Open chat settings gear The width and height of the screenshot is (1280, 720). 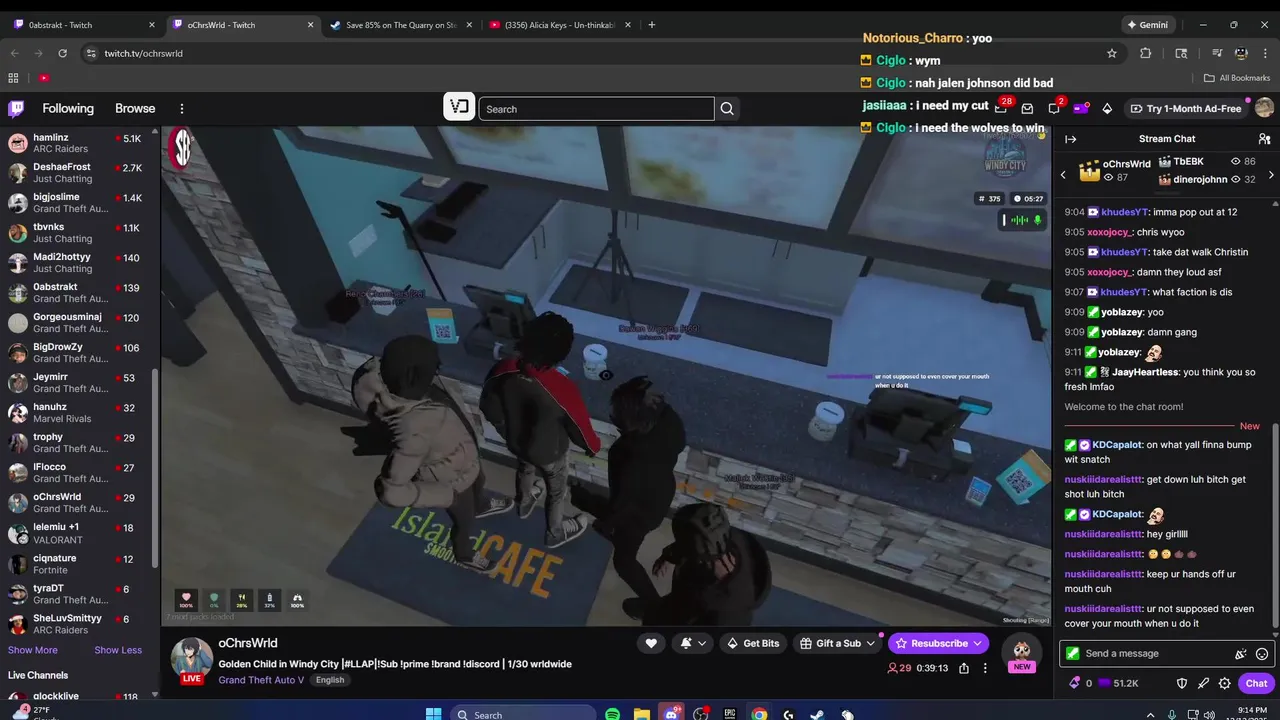coord(1224,683)
